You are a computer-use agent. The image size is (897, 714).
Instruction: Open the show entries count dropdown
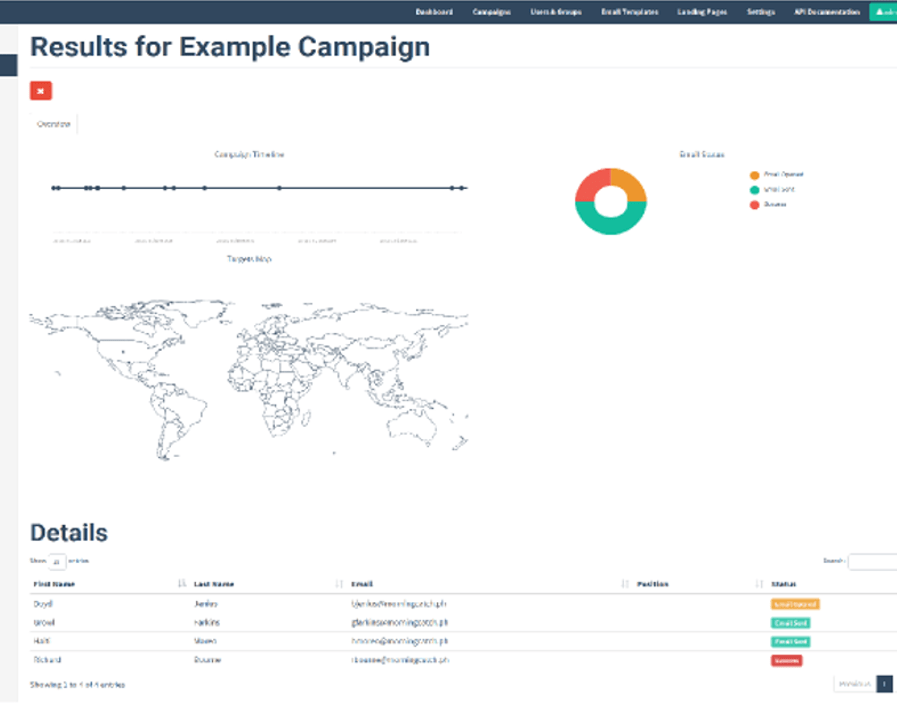point(57,562)
